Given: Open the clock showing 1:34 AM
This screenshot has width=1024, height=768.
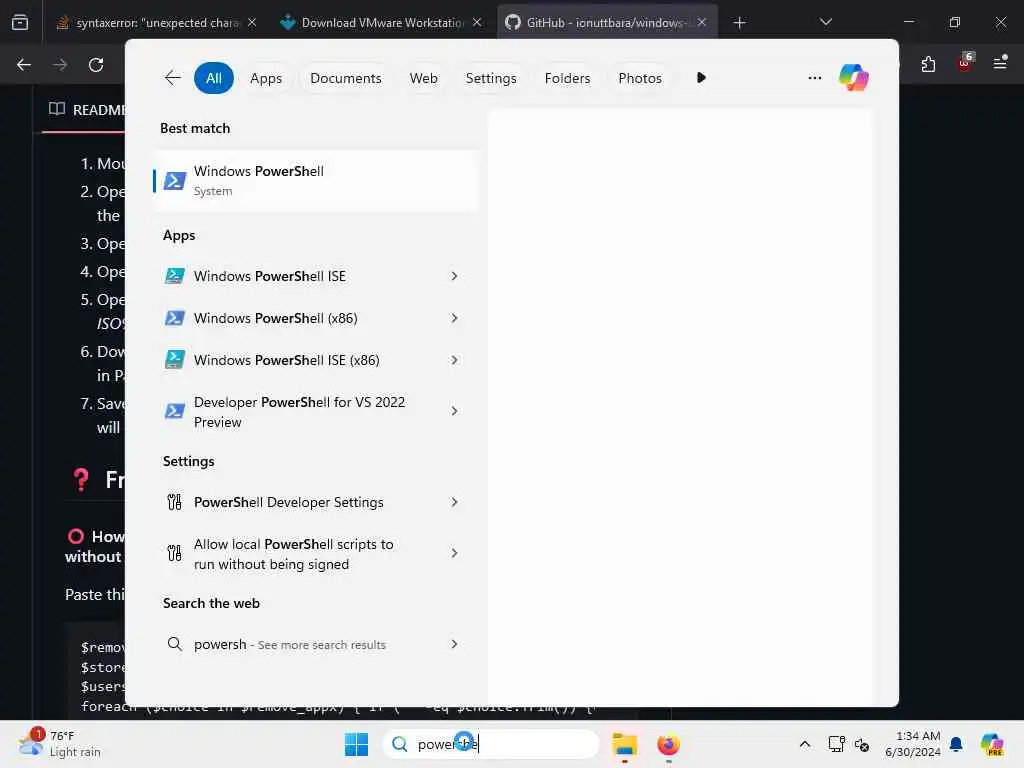Looking at the screenshot, I should coord(913,744).
